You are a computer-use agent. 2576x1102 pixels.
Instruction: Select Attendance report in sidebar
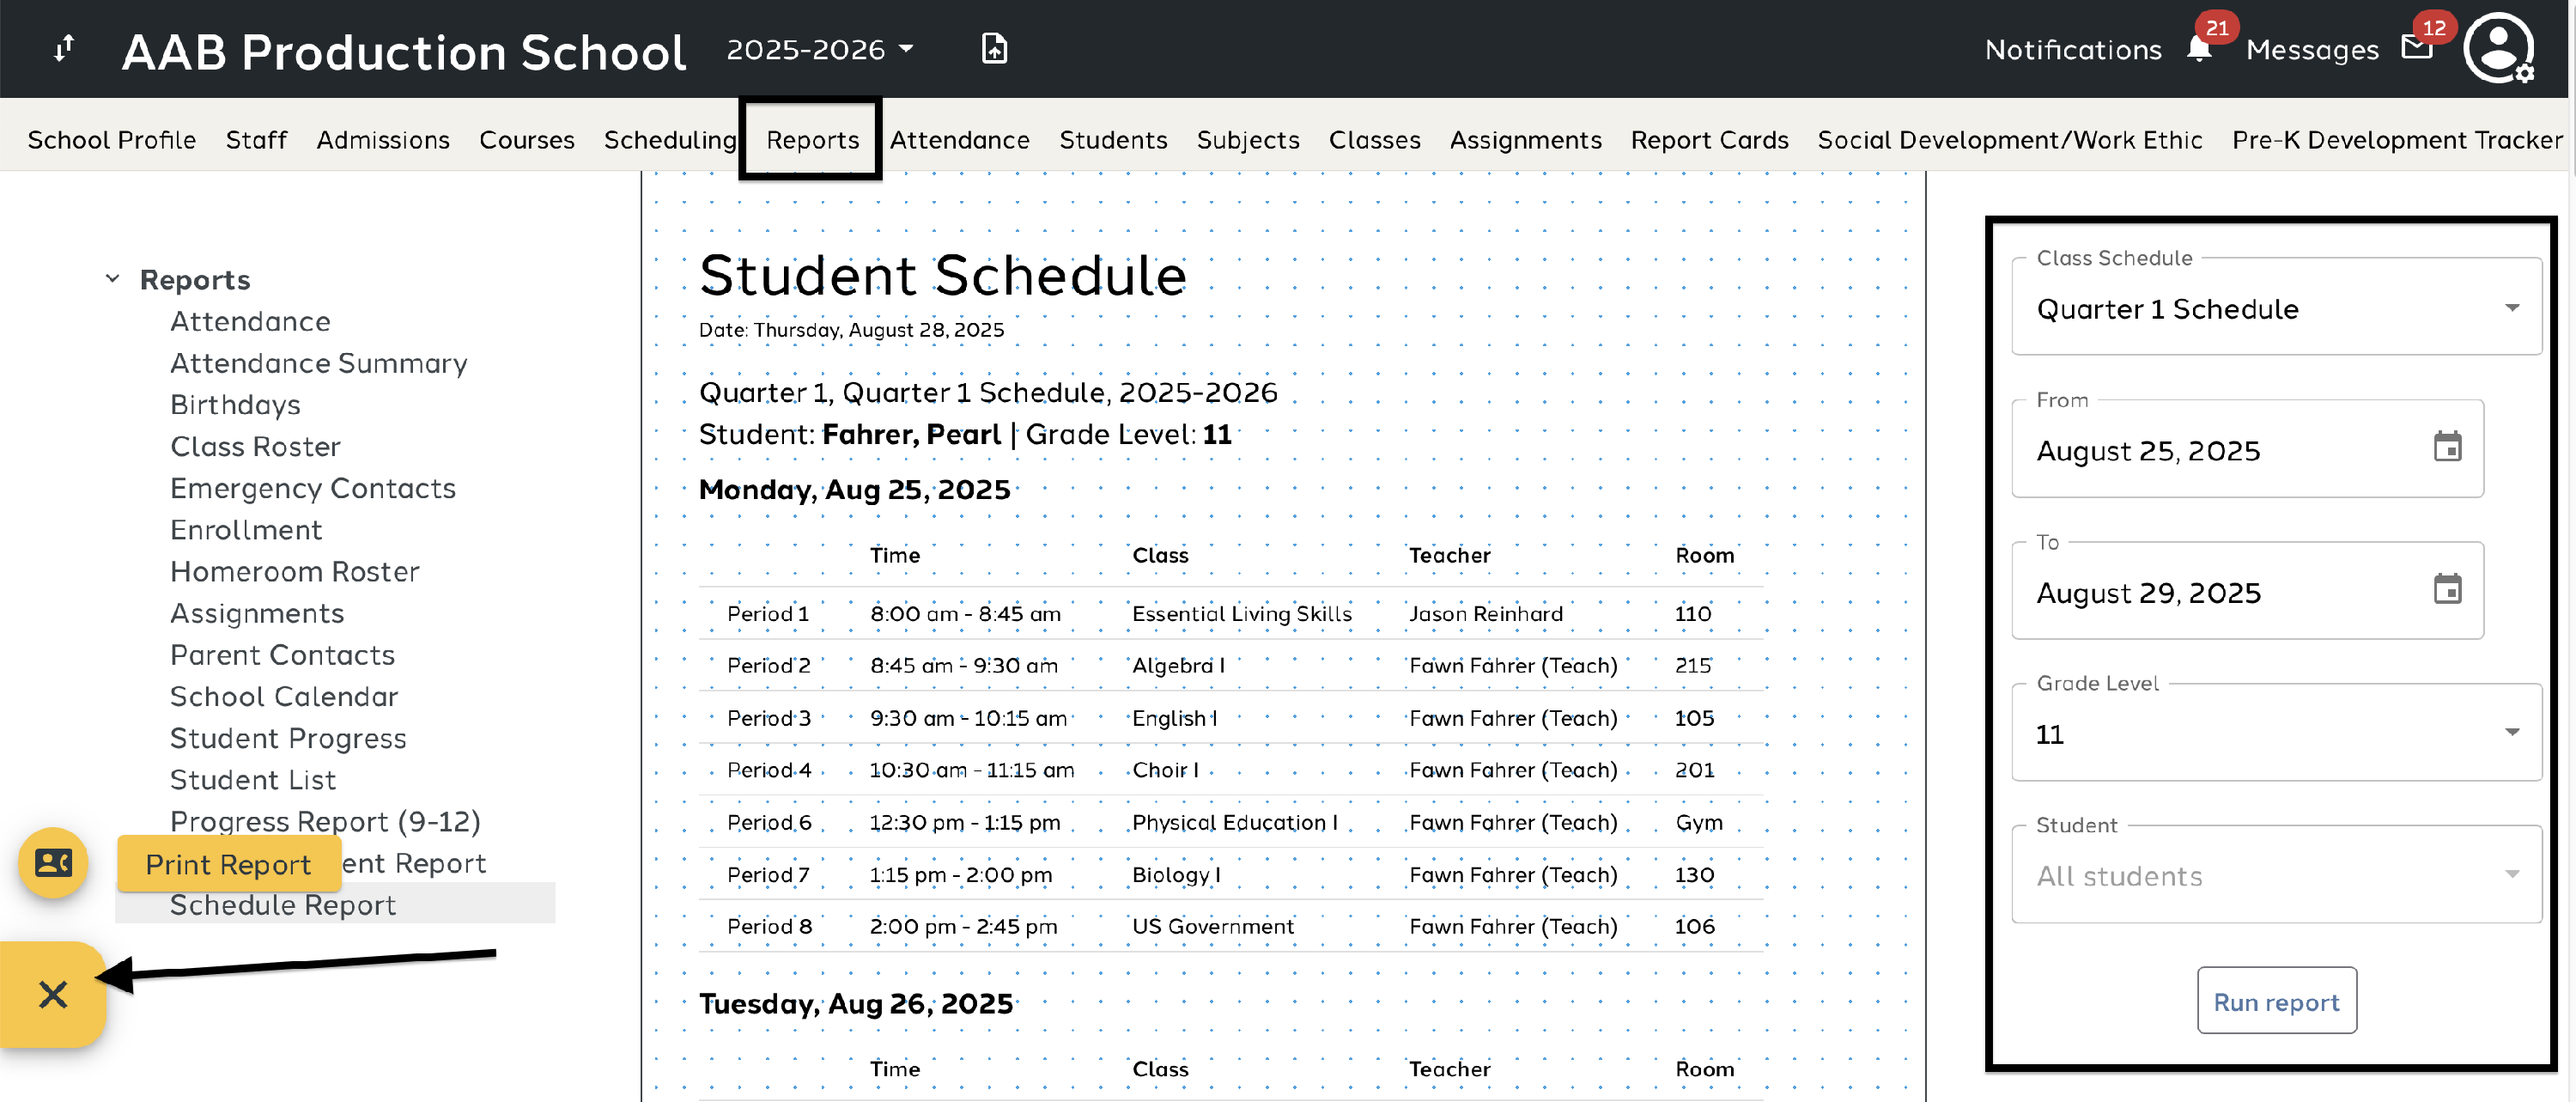[250, 321]
